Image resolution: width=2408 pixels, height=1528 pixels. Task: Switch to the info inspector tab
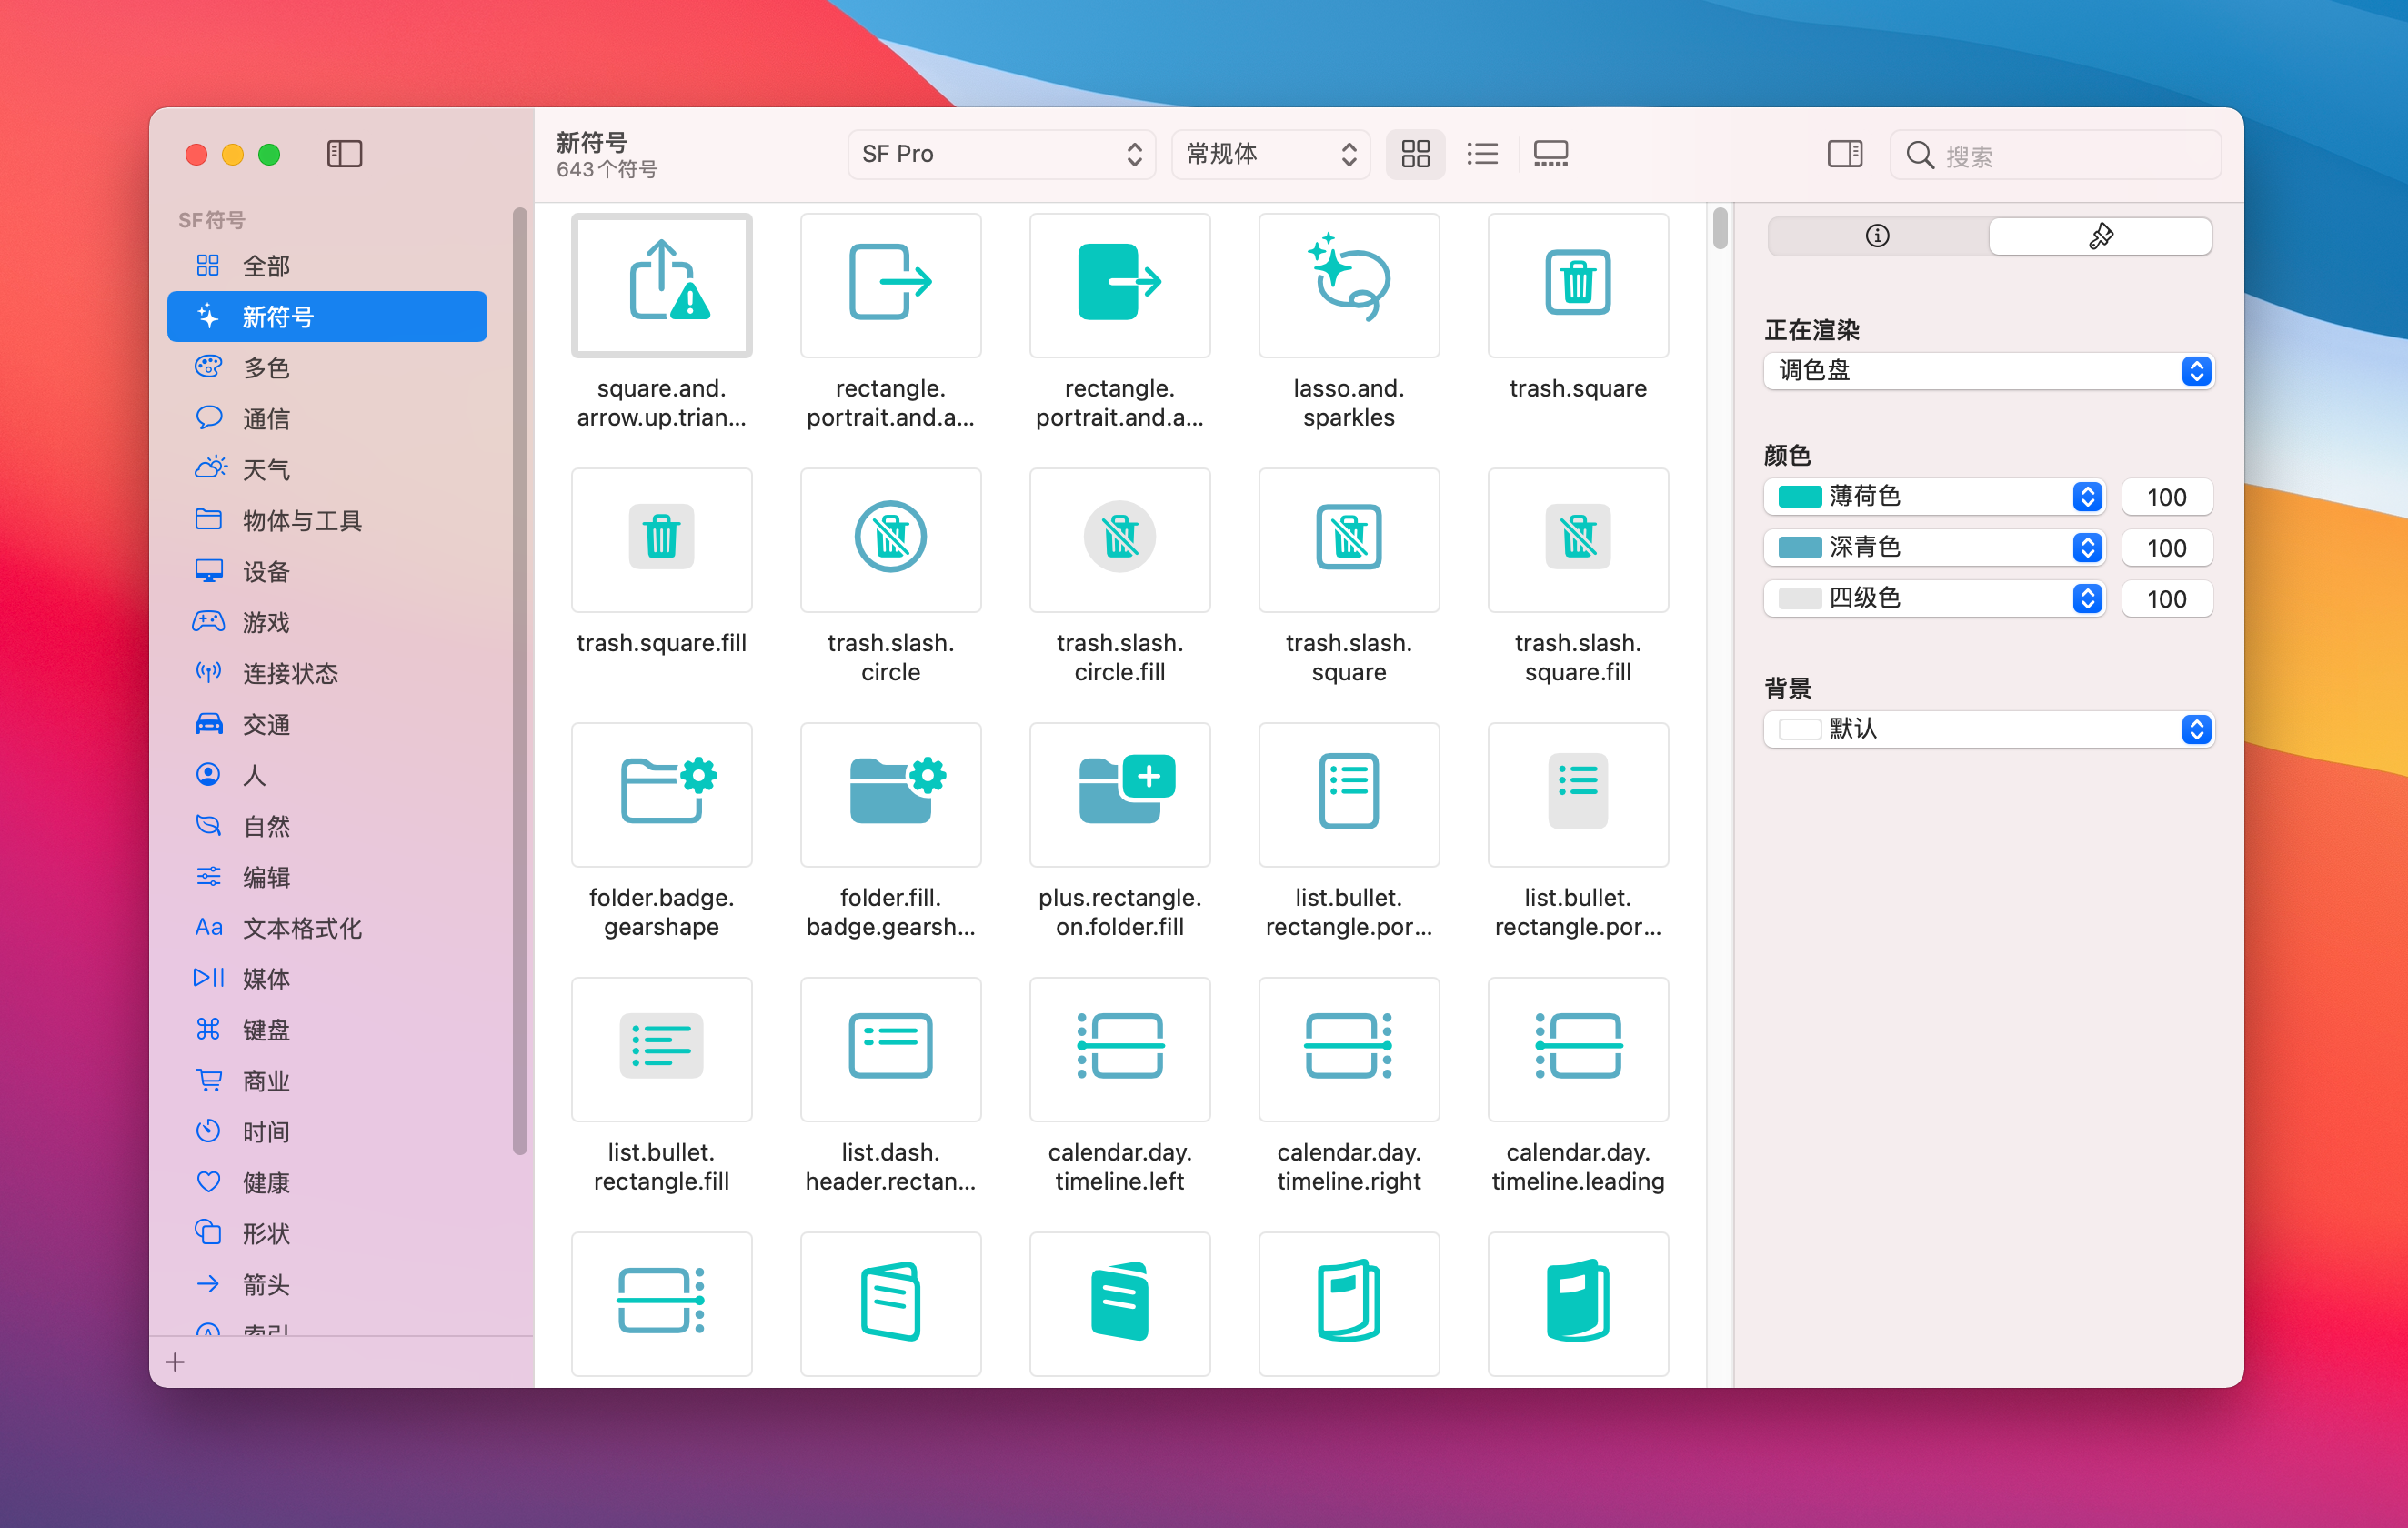point(1877,236)
